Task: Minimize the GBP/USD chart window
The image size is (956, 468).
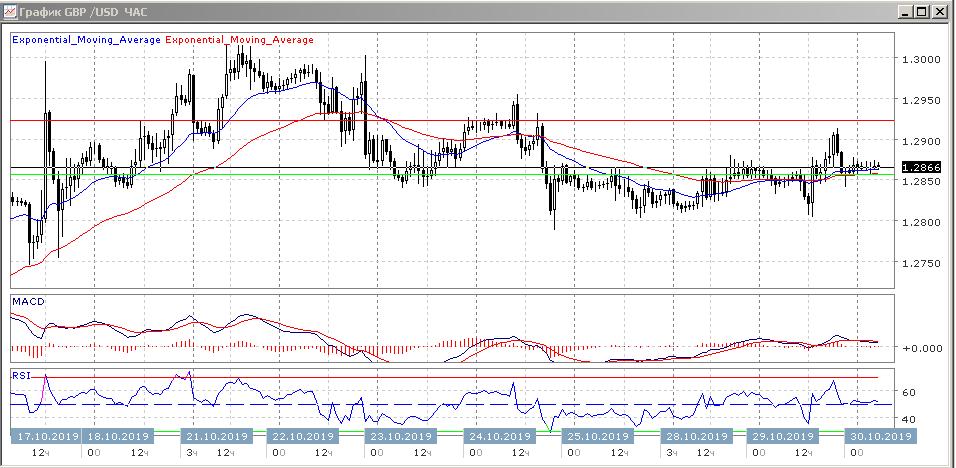Action: (x=904, y=12)
